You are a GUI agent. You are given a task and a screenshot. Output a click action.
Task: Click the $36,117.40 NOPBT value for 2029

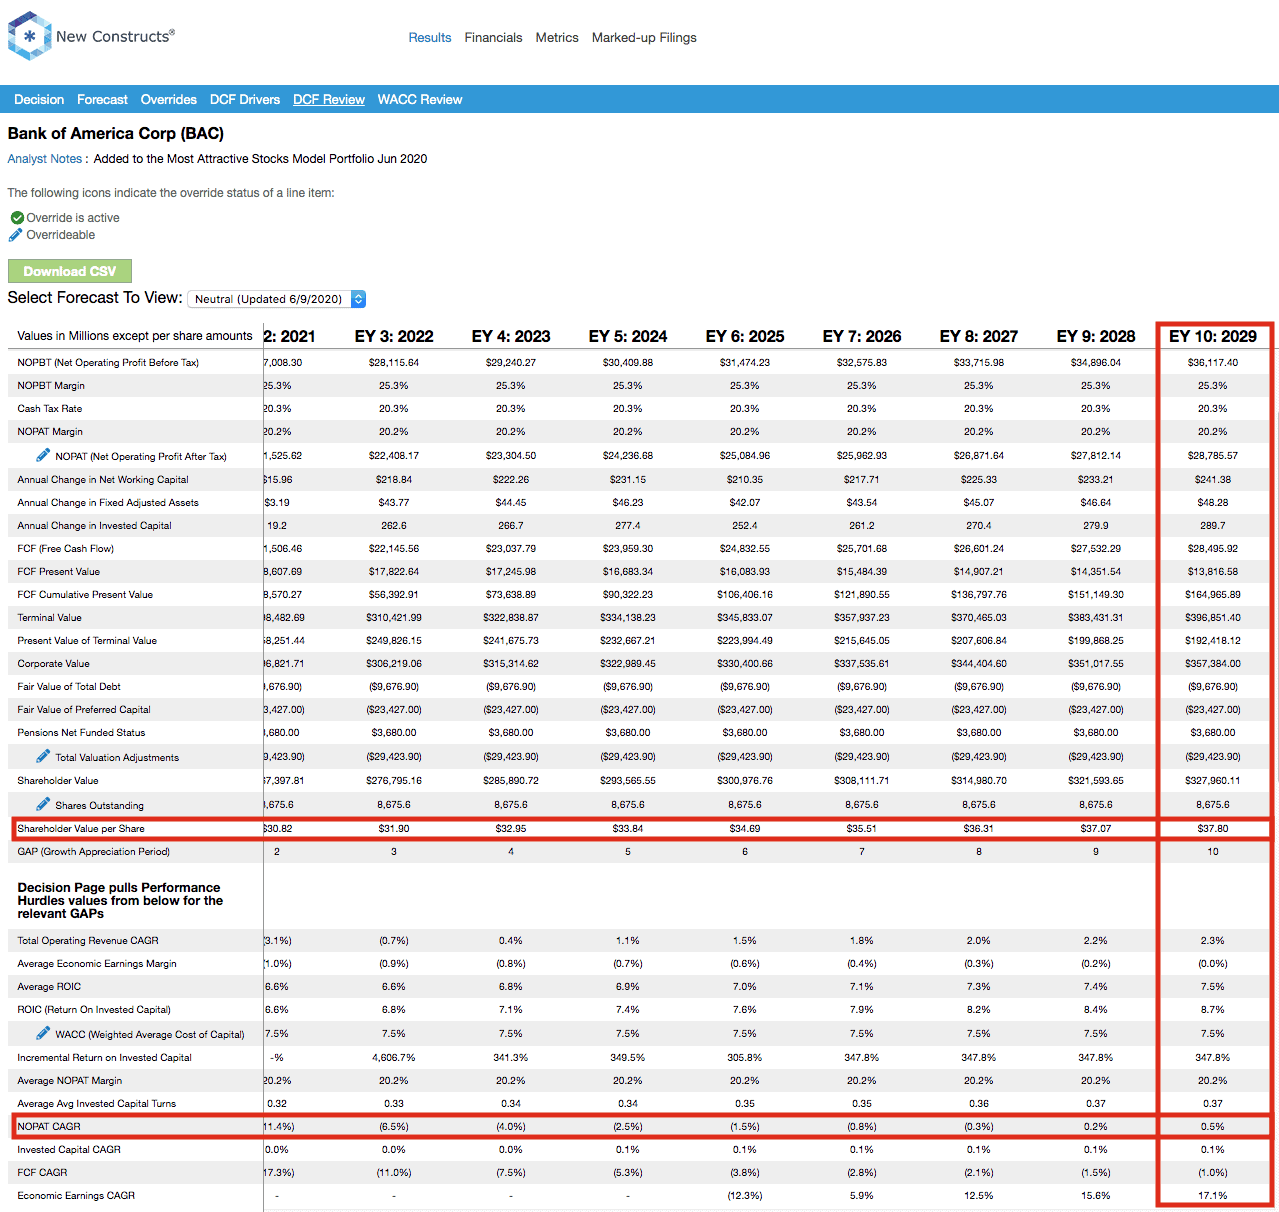pos(1213,363)
